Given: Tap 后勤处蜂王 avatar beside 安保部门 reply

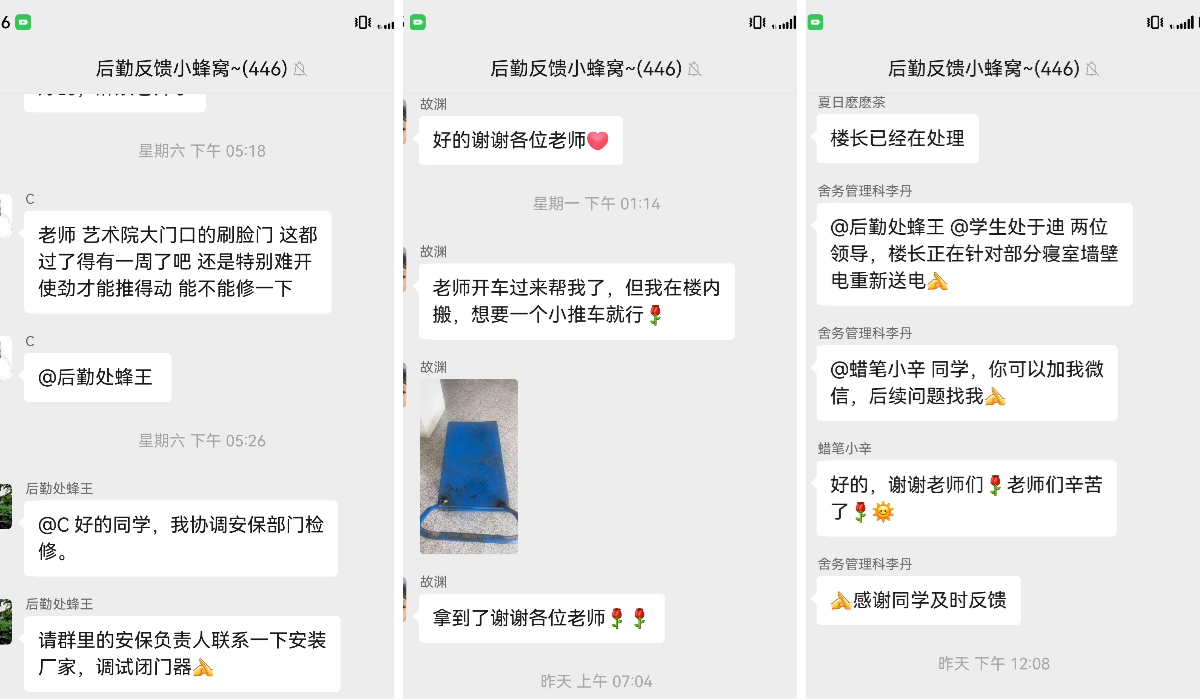Looking at the screenshot, I should [5, 506].
